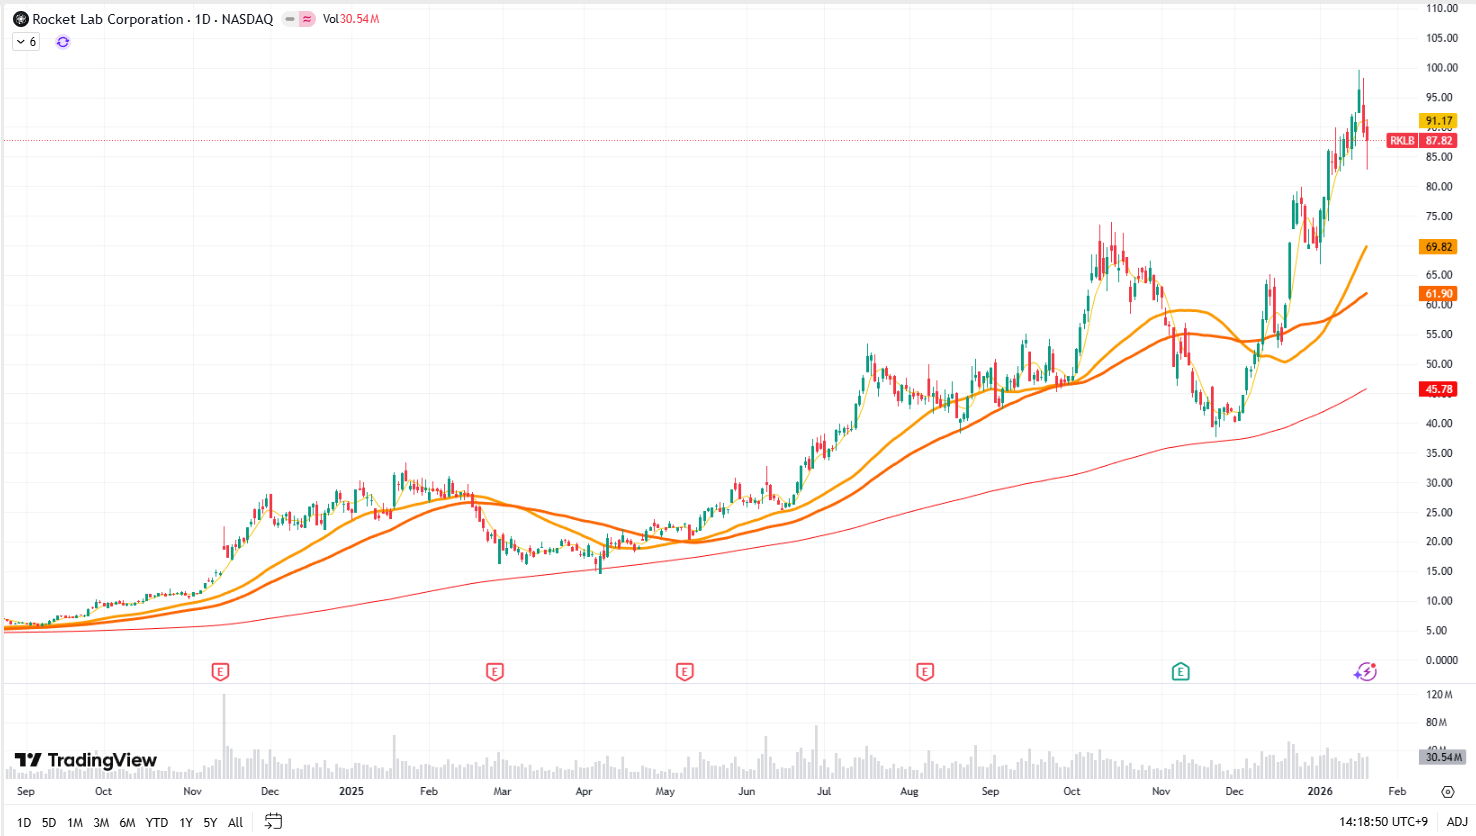The width and height of the screenshot is (1476, 836).
Task: Click the purple lightning upcoming event icon
Action: pos(1366,672)
